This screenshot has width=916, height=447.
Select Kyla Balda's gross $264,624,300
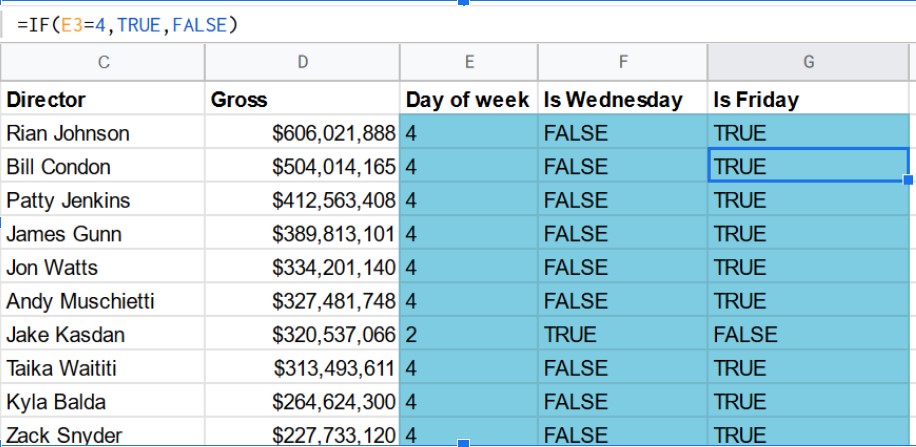(302, 402)
